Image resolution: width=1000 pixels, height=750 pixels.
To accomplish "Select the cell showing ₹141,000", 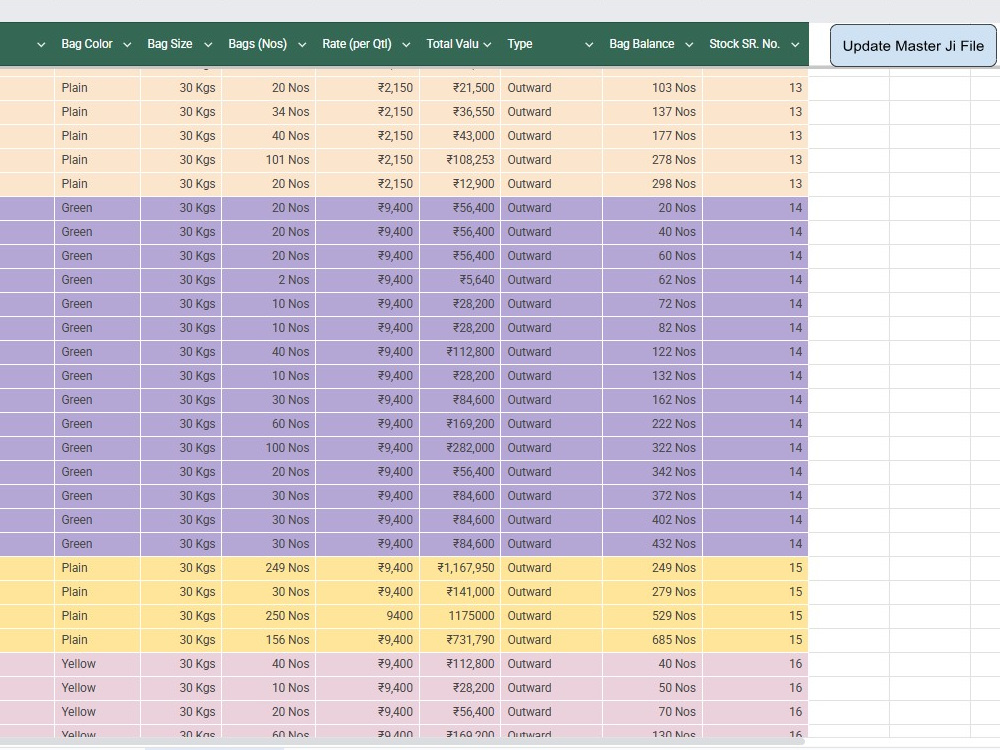I will 460,592.
